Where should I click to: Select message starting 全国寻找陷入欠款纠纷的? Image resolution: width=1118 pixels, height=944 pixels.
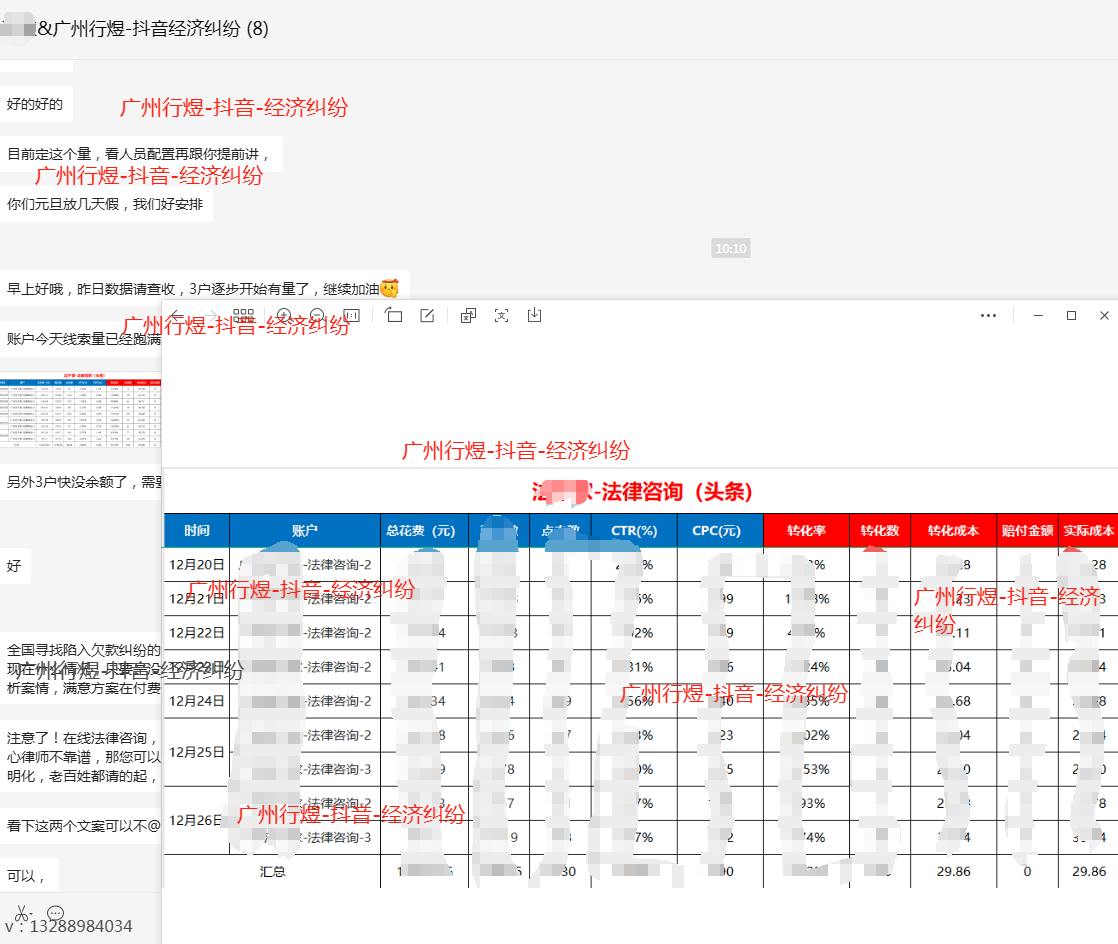pos(81,669)
